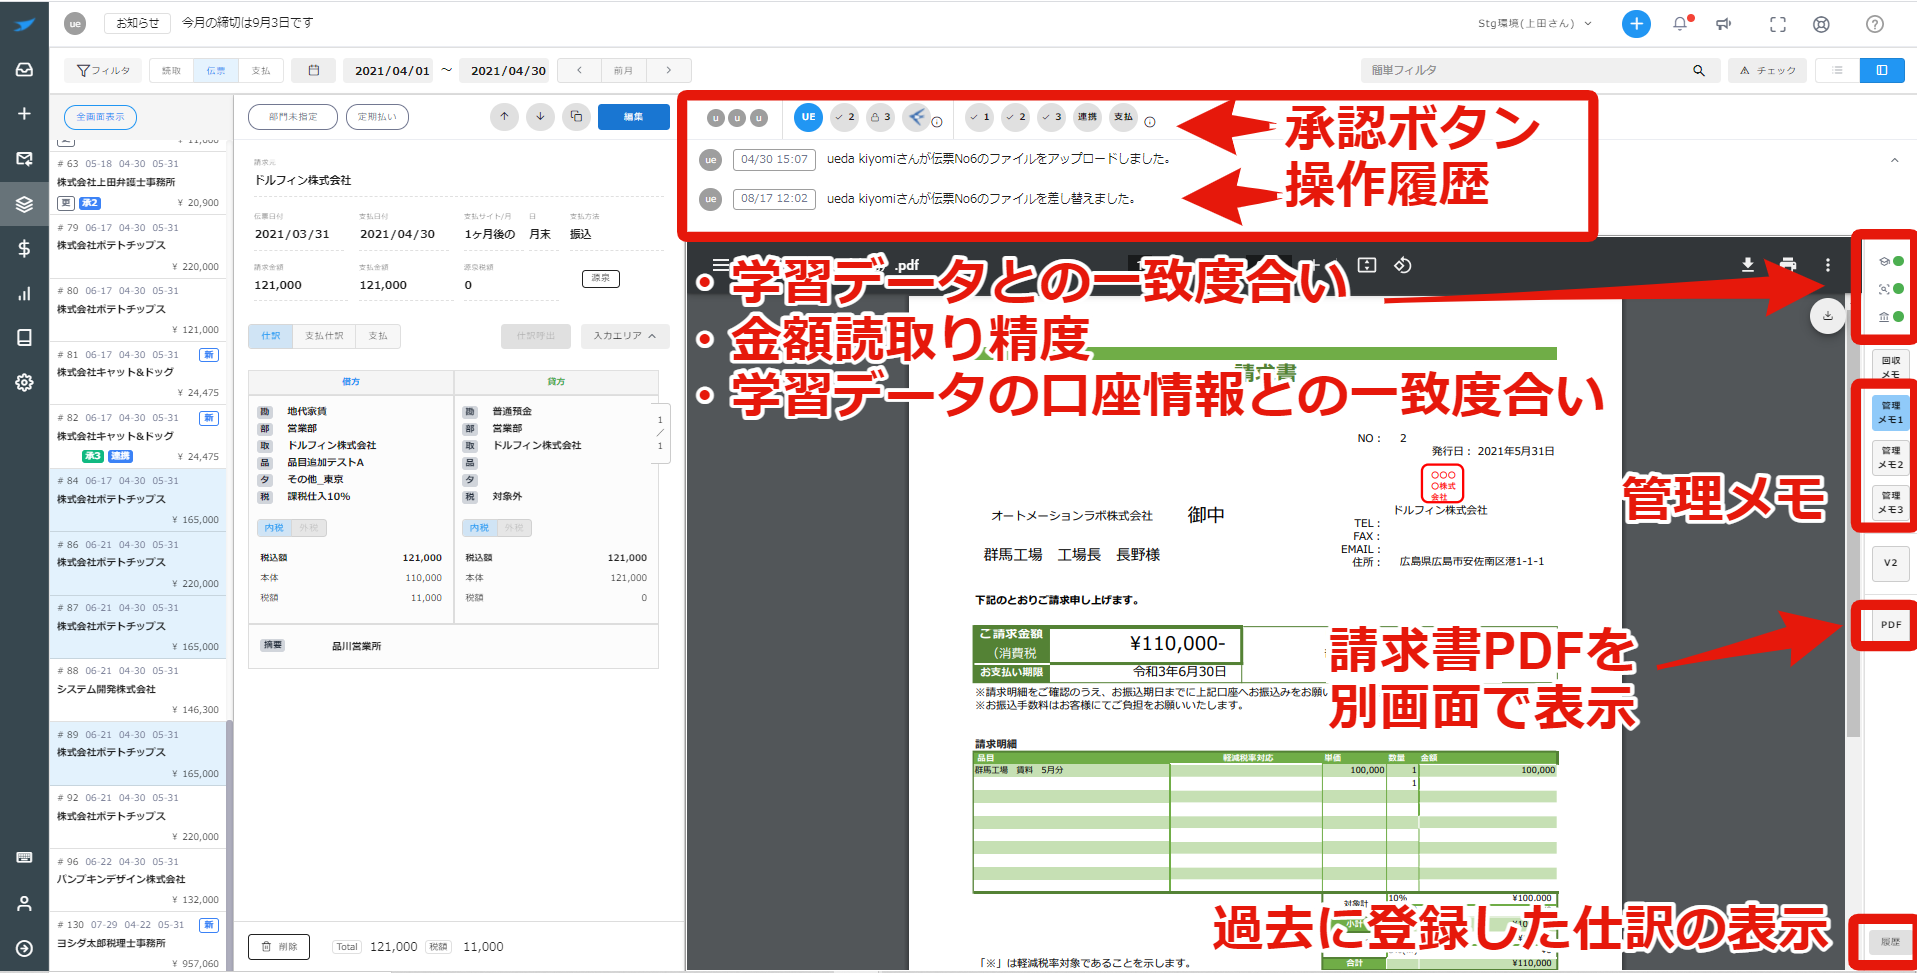This screenshot has width=1917, height=973.
Task: Click the 全画面表示 button
Action: click(100, 117)
